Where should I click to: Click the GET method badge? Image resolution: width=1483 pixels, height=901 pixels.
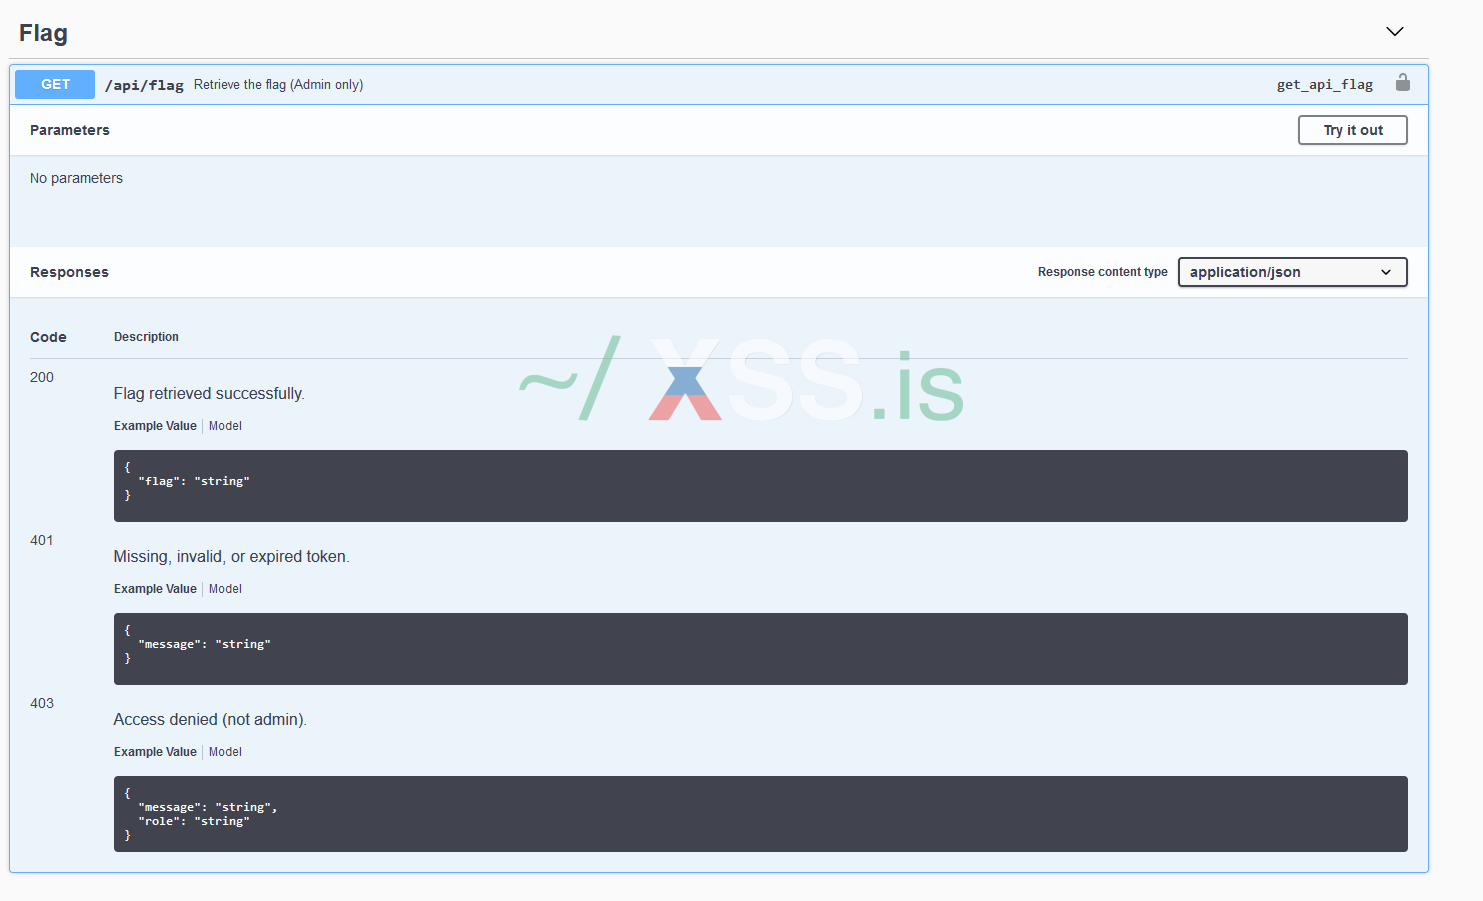click(55, 84)
